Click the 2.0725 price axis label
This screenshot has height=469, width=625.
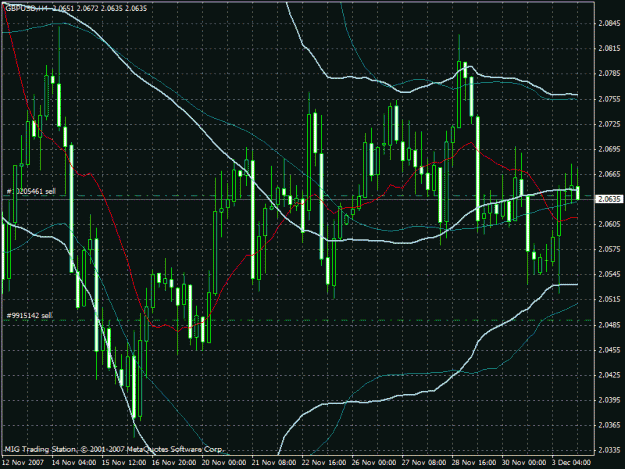click(x=609, y=124)
